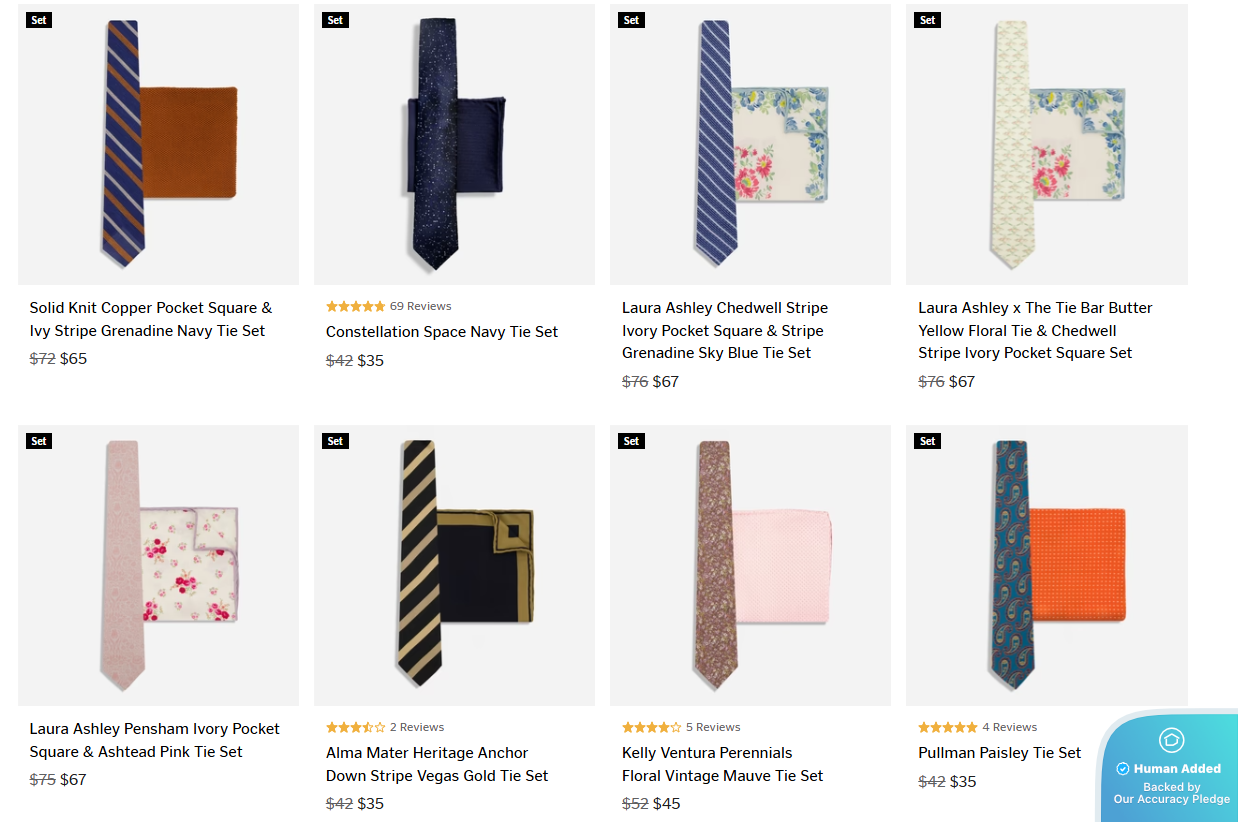Open Laura Ashley Pensham Ashtead Pink set
Screen dimensions: 1238x822
click(155, 740)
